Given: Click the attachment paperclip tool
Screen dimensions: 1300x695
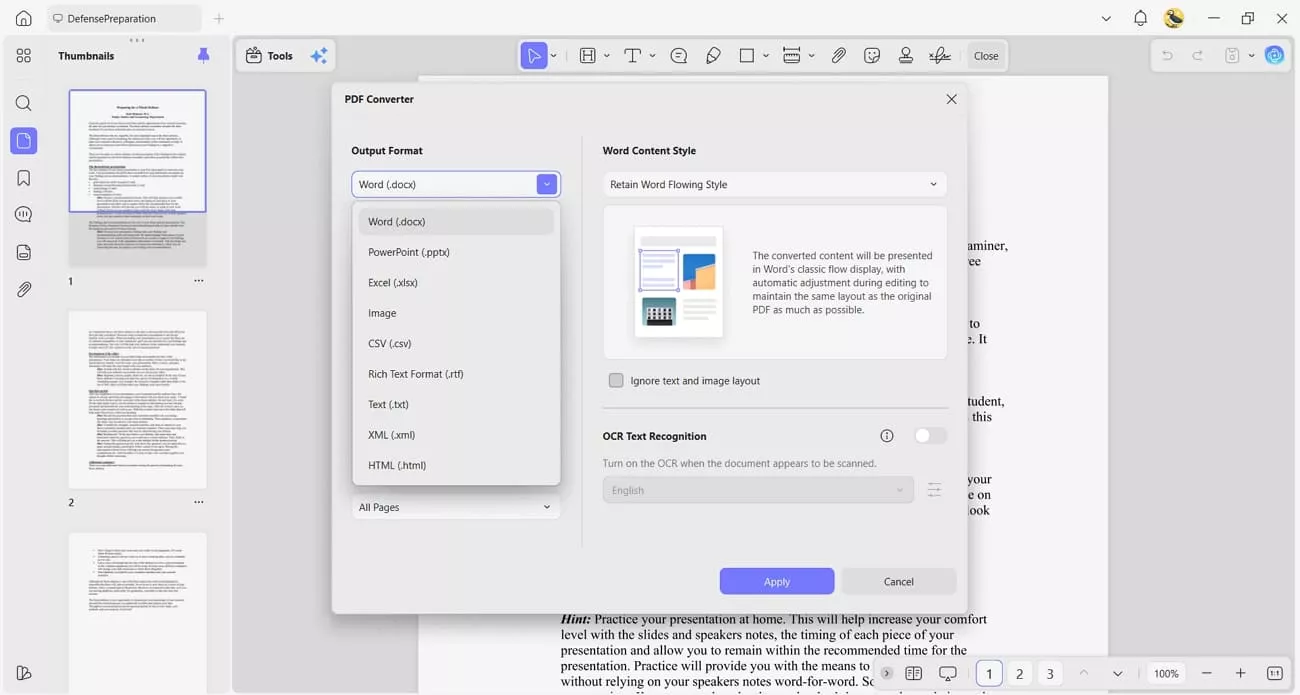Looking at the screenshot, I should tap(839, 55).
